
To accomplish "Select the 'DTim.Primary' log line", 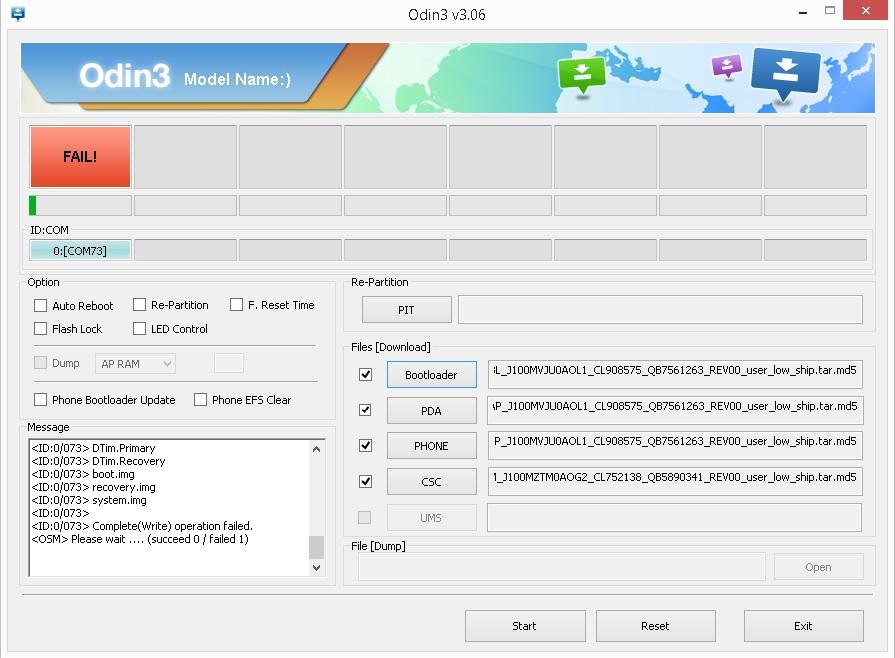I will click(x=94, y=448).
